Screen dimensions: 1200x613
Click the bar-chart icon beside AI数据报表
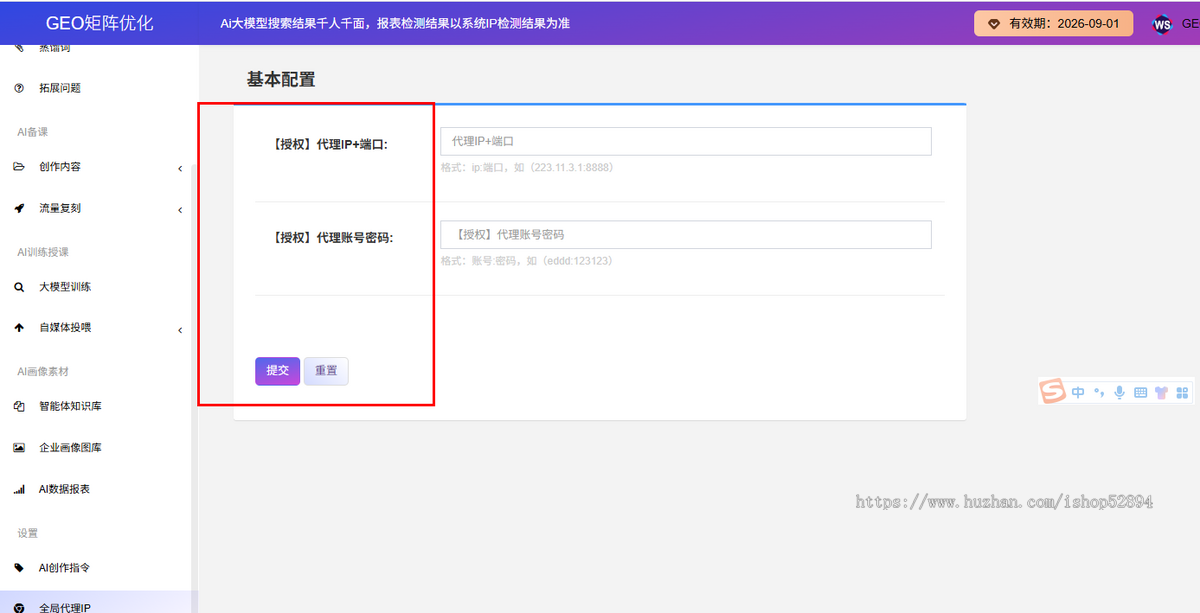(19, 490)
